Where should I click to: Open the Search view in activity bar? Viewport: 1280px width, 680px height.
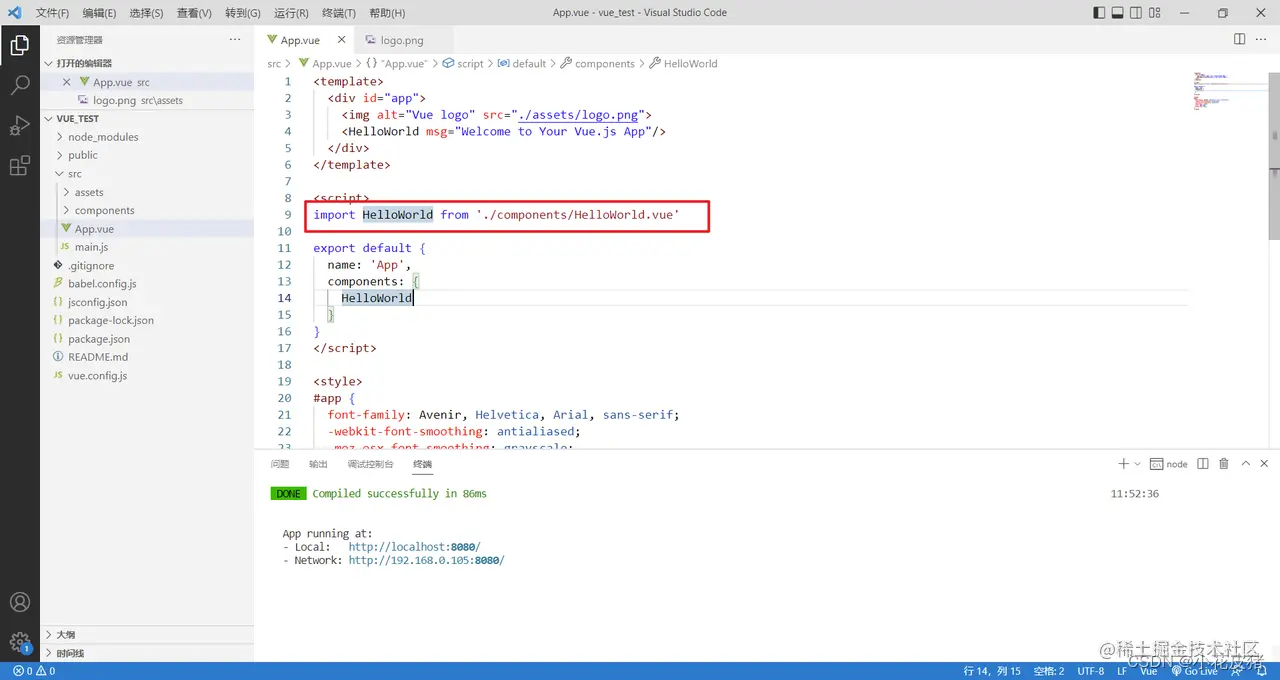click(19, 85)
